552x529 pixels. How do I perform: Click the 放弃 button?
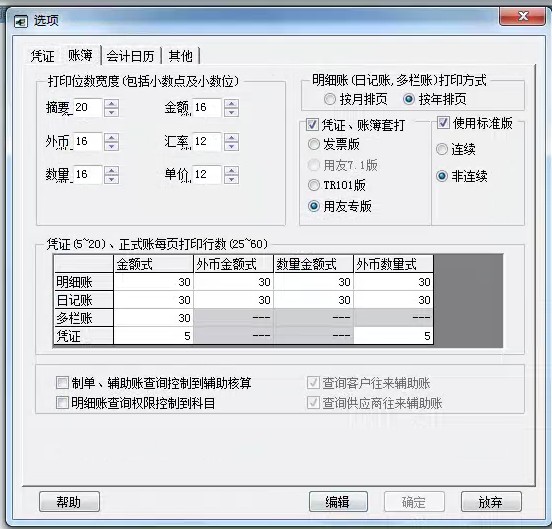(x=491, y=502)
